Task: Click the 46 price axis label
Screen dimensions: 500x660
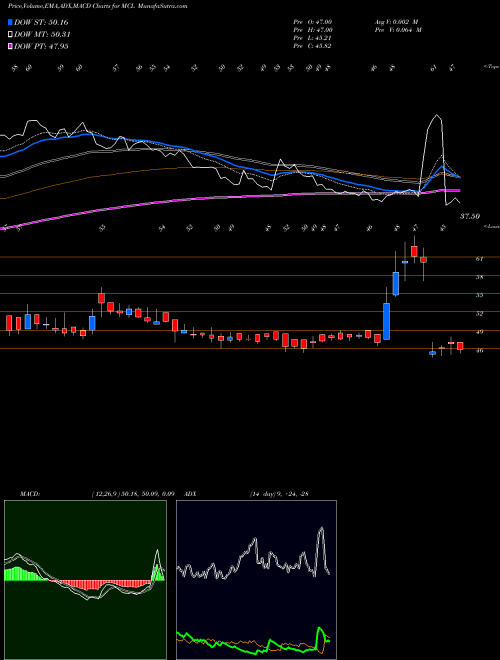Action: tap(479, 350)
